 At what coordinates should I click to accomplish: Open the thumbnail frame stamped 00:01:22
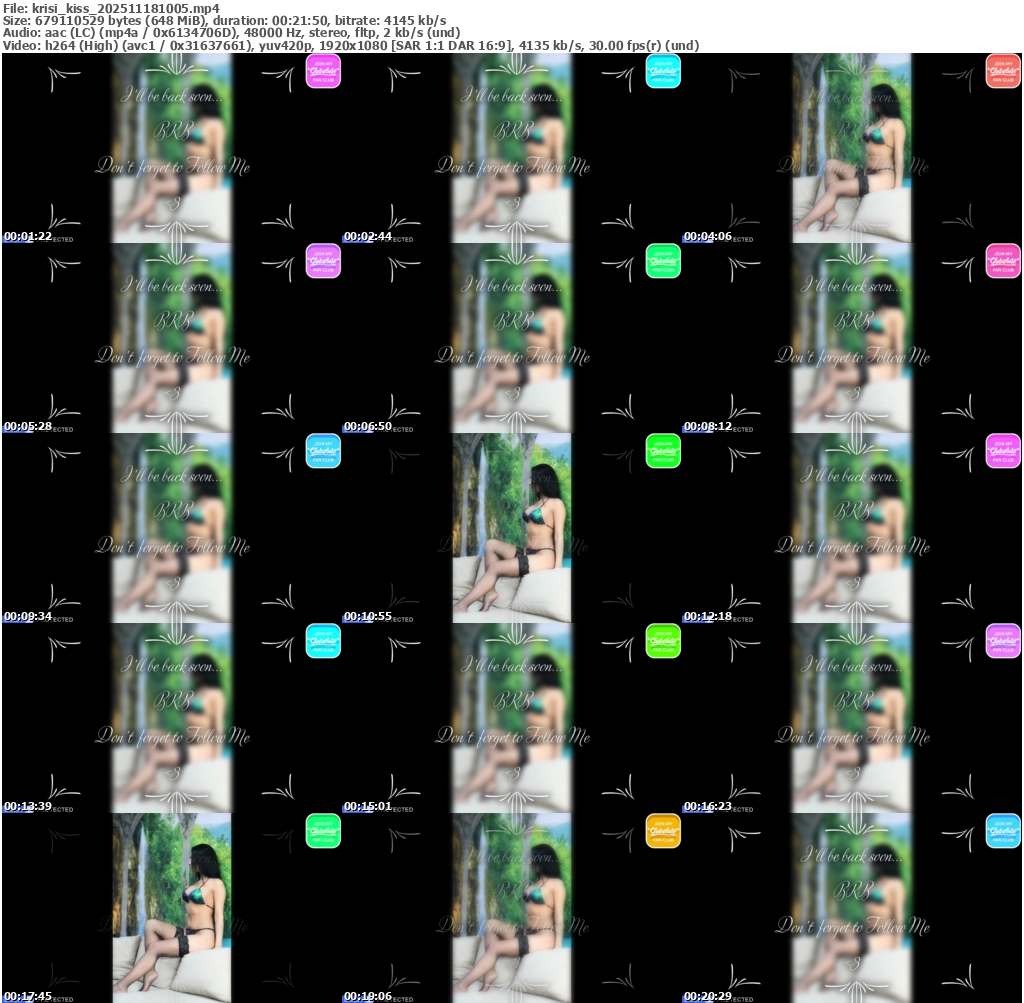click(172, 148)
